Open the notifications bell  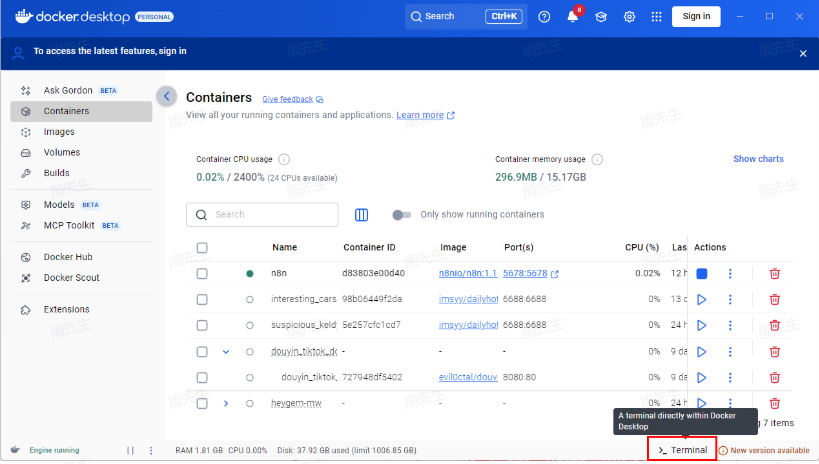point(572,17)
